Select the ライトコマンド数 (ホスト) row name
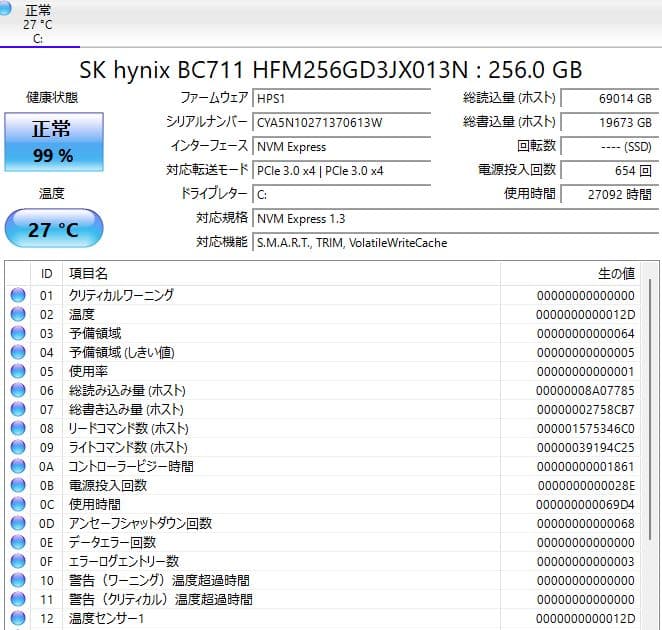 (x=128, y=447)
